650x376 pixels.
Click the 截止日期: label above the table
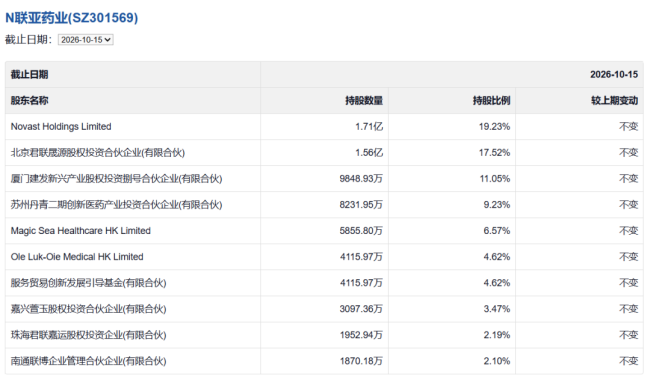[28, 40]
